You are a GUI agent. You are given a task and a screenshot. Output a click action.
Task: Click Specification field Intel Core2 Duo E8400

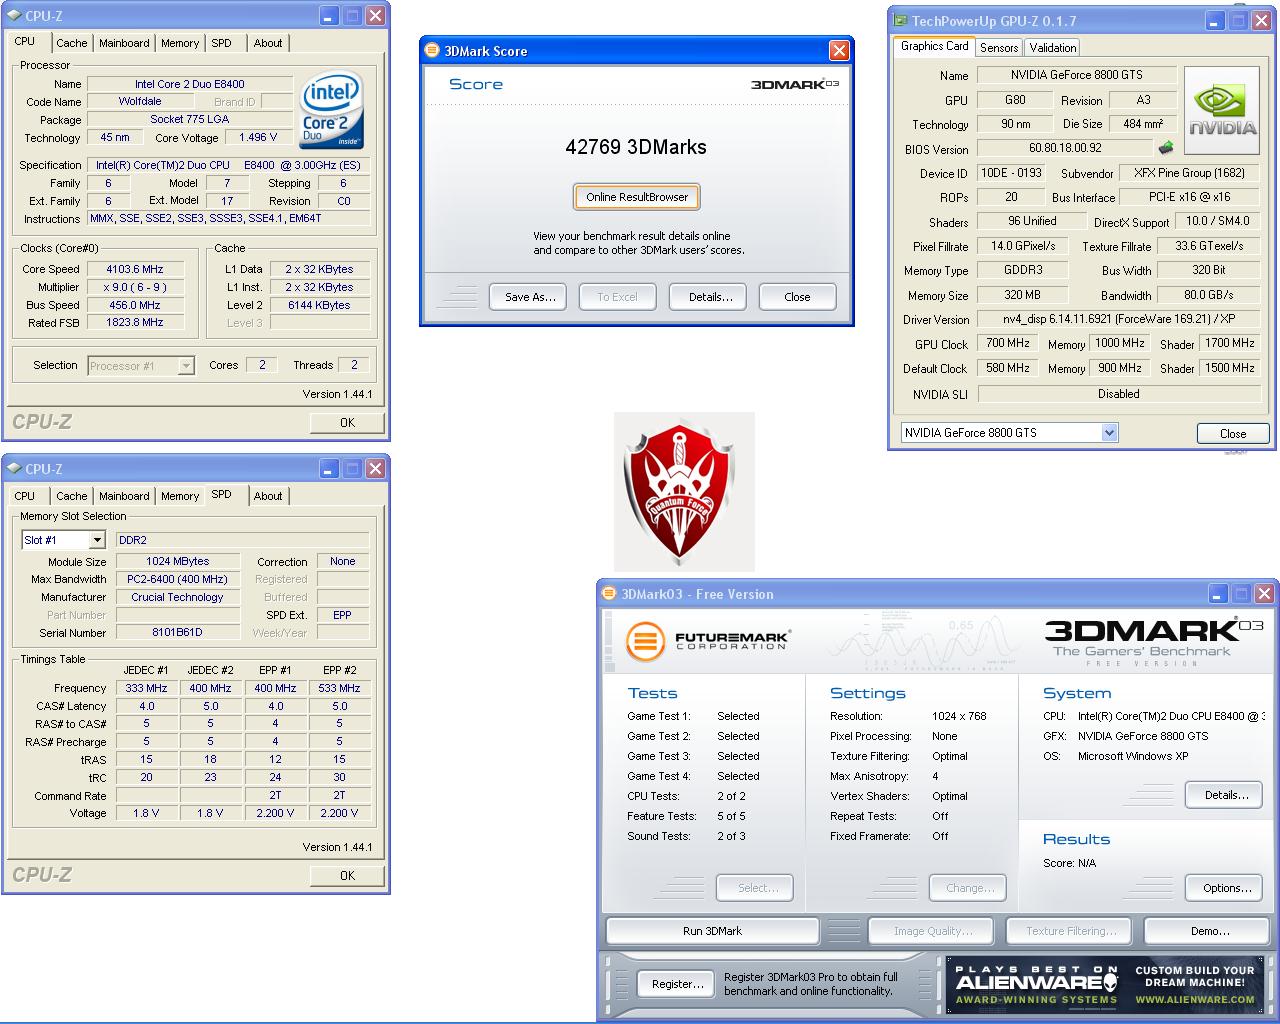[x=229, y=165]
